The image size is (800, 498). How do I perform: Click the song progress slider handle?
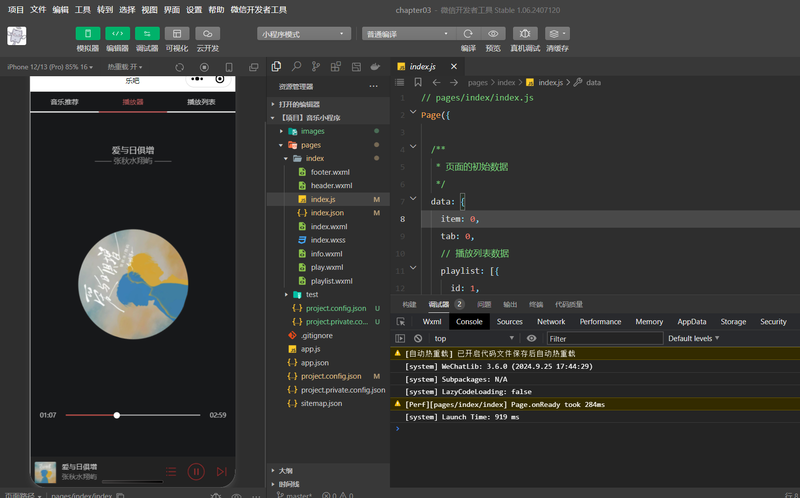(117, 415)
